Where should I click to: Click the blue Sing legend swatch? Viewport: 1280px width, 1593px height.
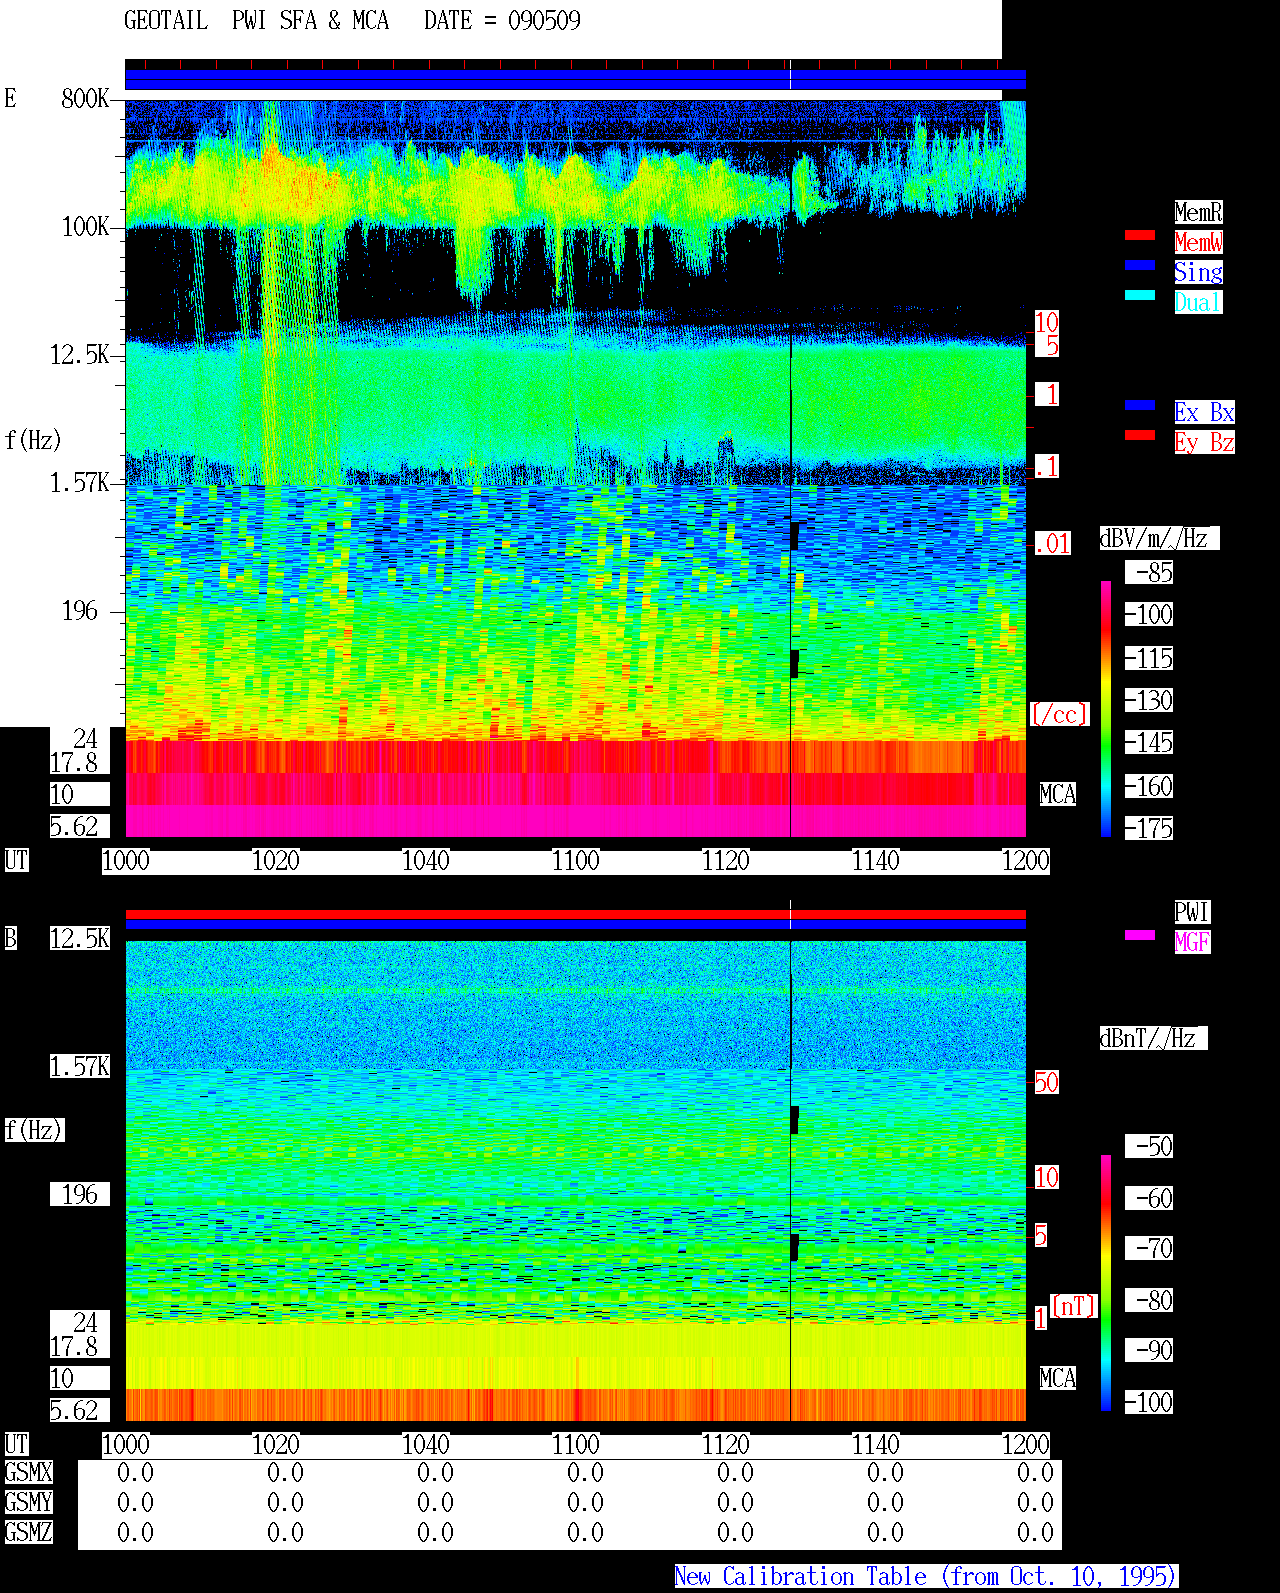click(1140, 265)
